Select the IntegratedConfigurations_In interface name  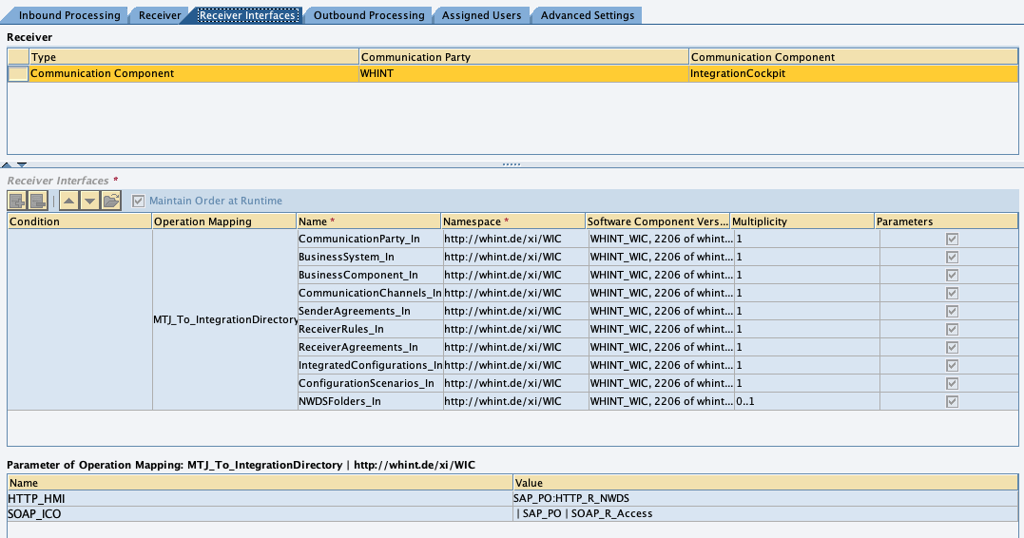pos(368,365)
